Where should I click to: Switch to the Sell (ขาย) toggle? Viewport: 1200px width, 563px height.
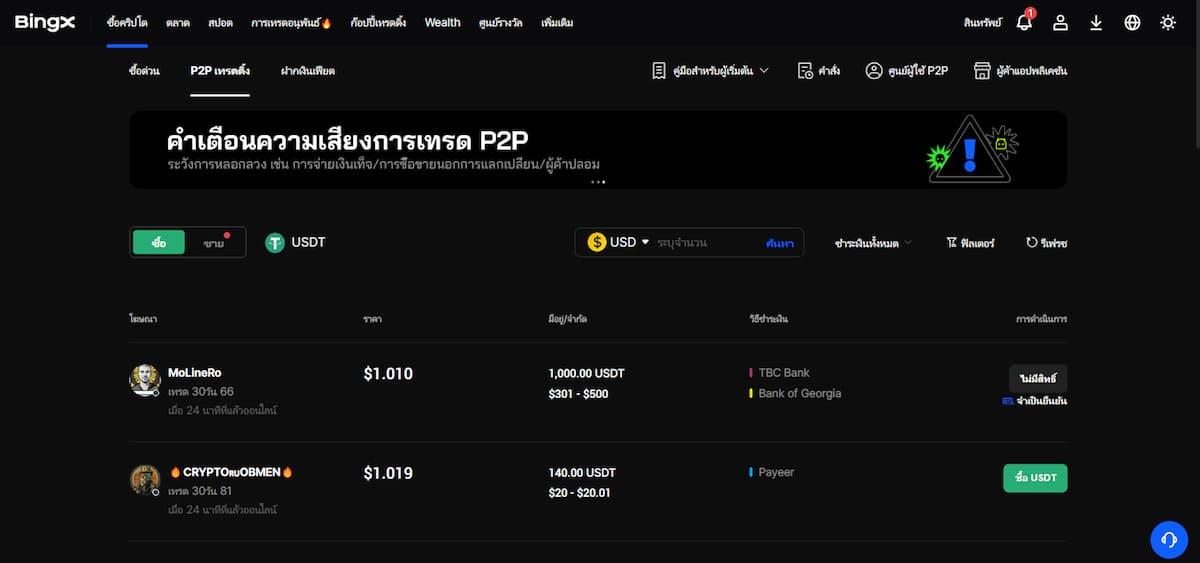click(214, 243)
